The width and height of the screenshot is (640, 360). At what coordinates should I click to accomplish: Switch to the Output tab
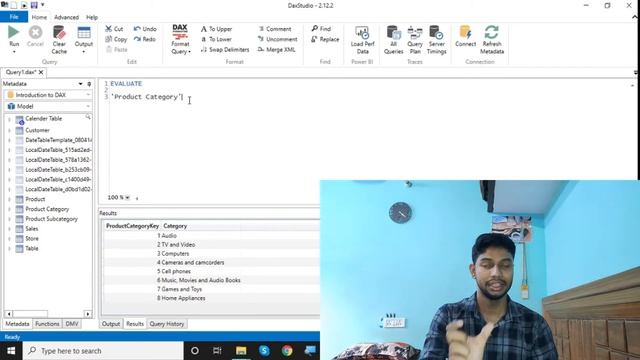(x=111, y=324)
